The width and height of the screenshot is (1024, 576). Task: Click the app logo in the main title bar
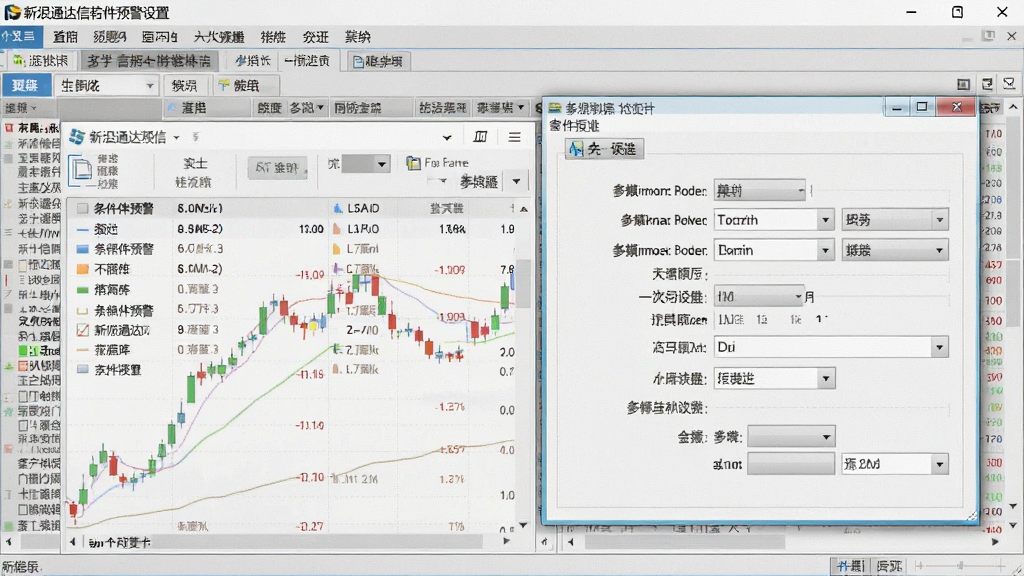11,12
